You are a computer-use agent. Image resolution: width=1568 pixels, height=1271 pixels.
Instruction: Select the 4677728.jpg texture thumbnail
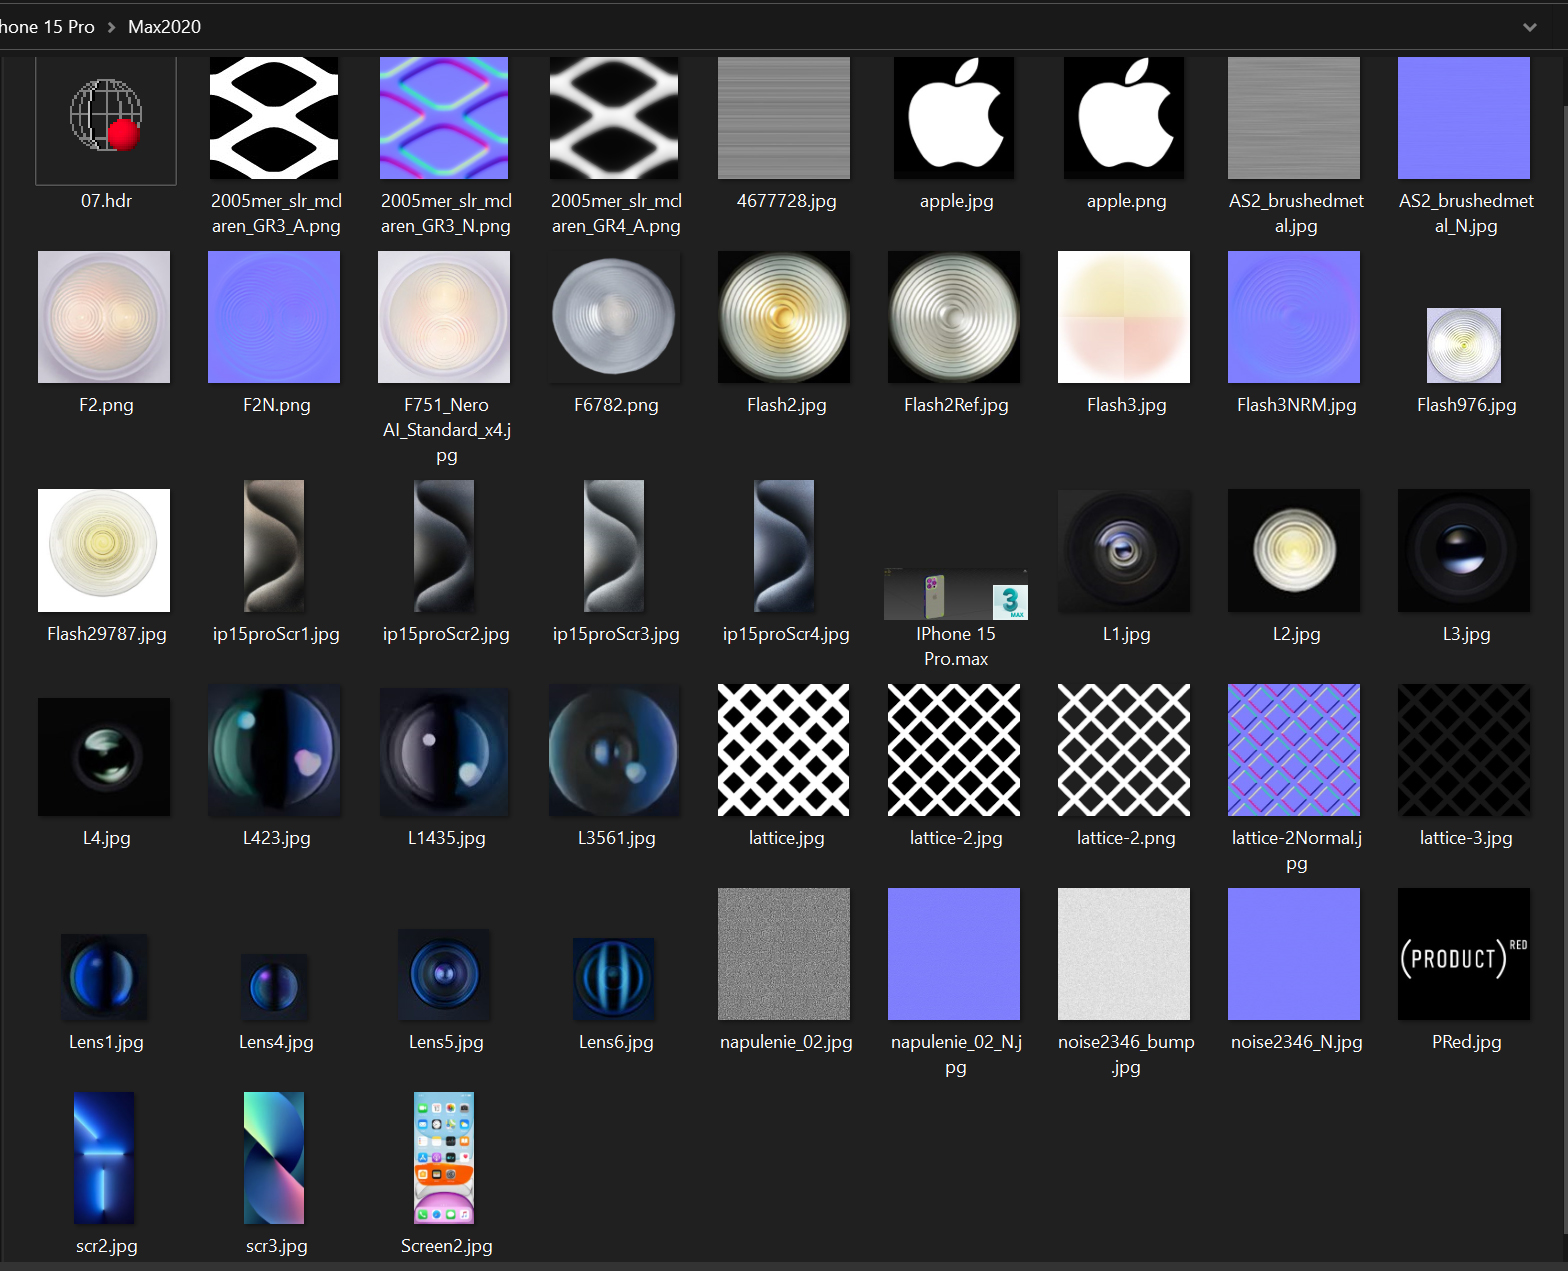pyautogui.click(x=784, y=118)
